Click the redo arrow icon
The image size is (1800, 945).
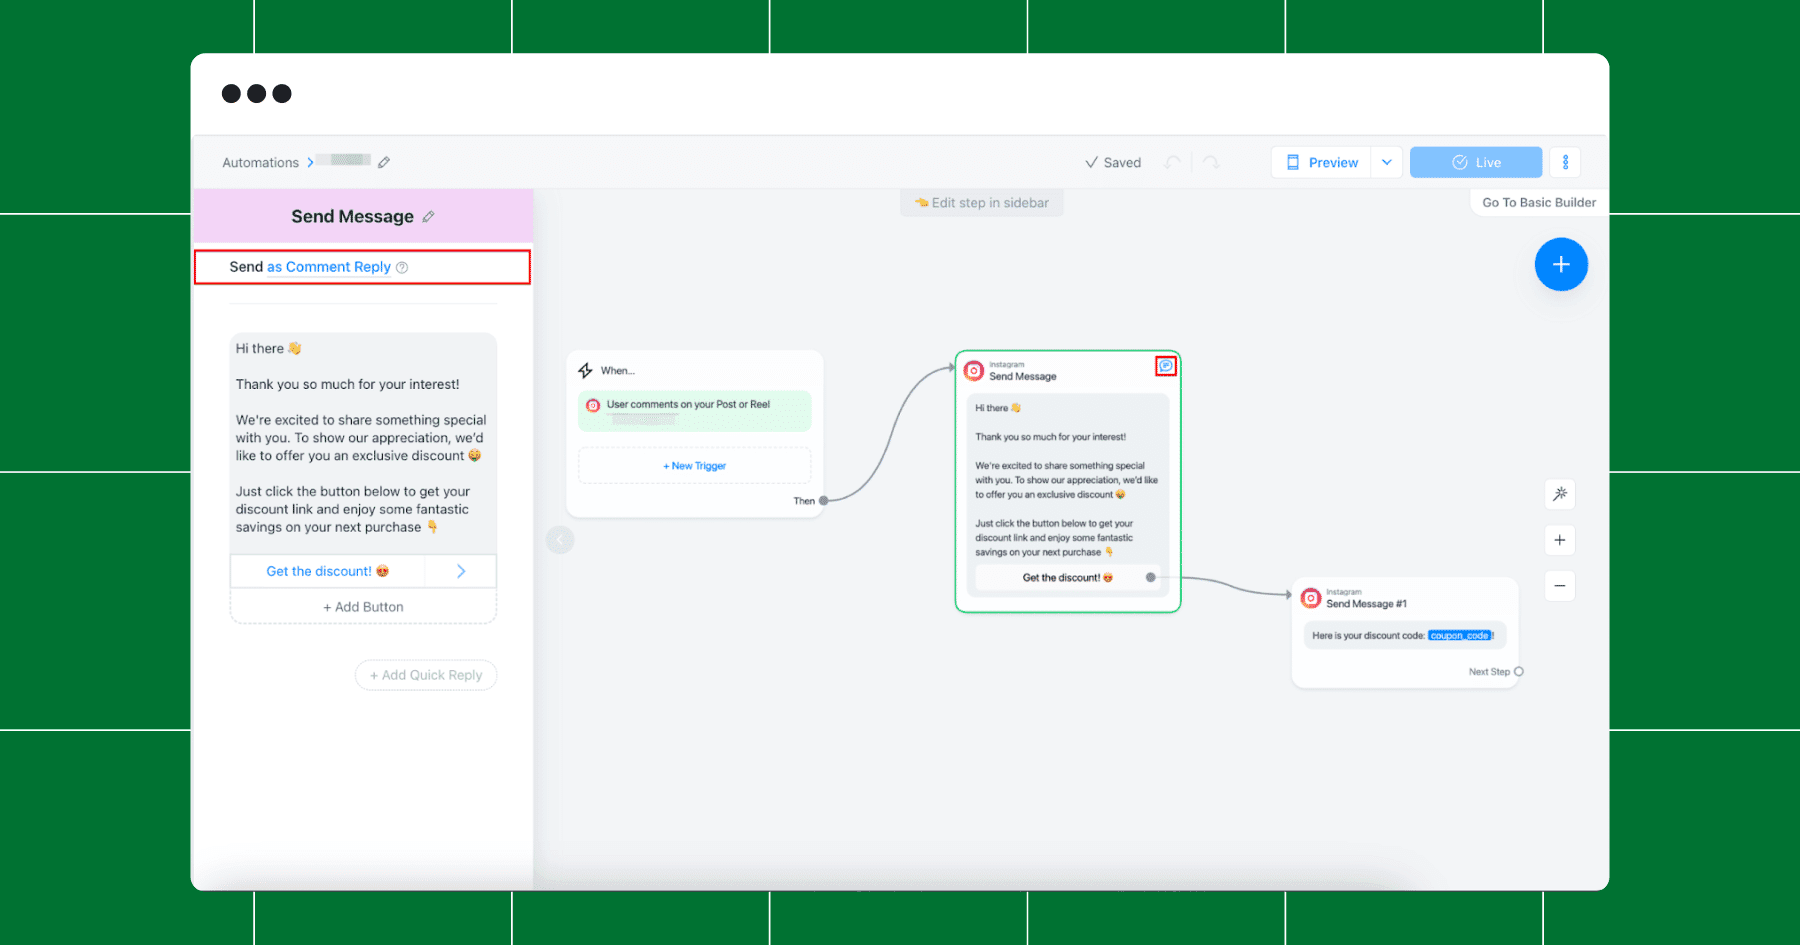coord(1211,162)
